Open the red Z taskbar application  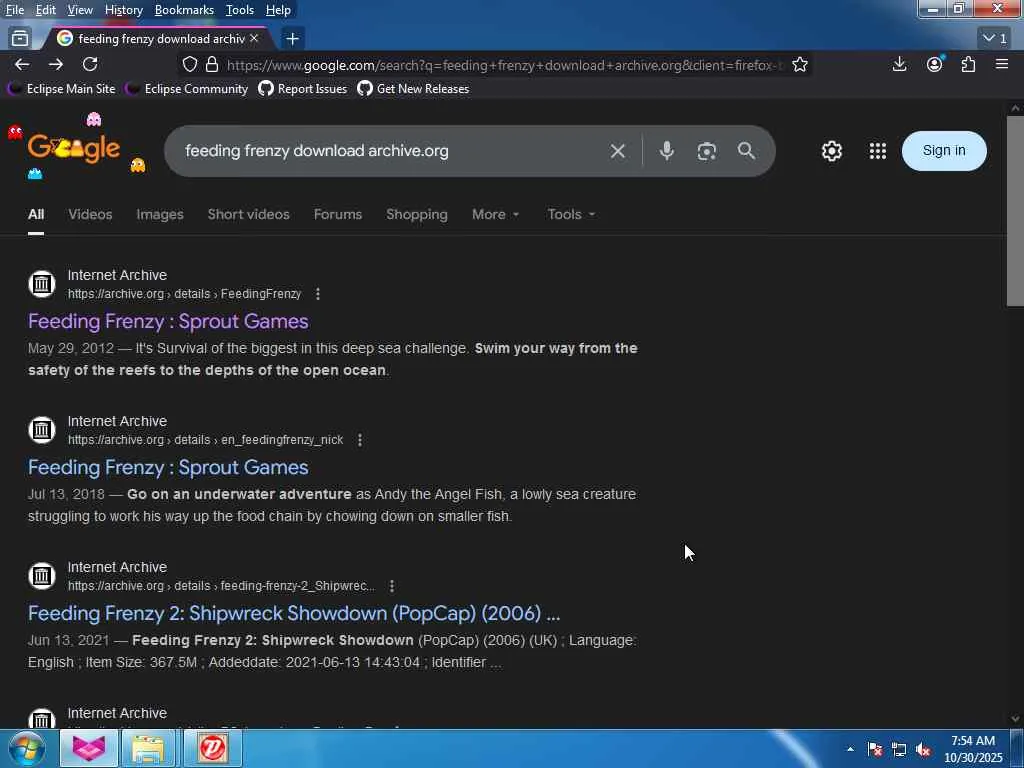click(212, 748)
